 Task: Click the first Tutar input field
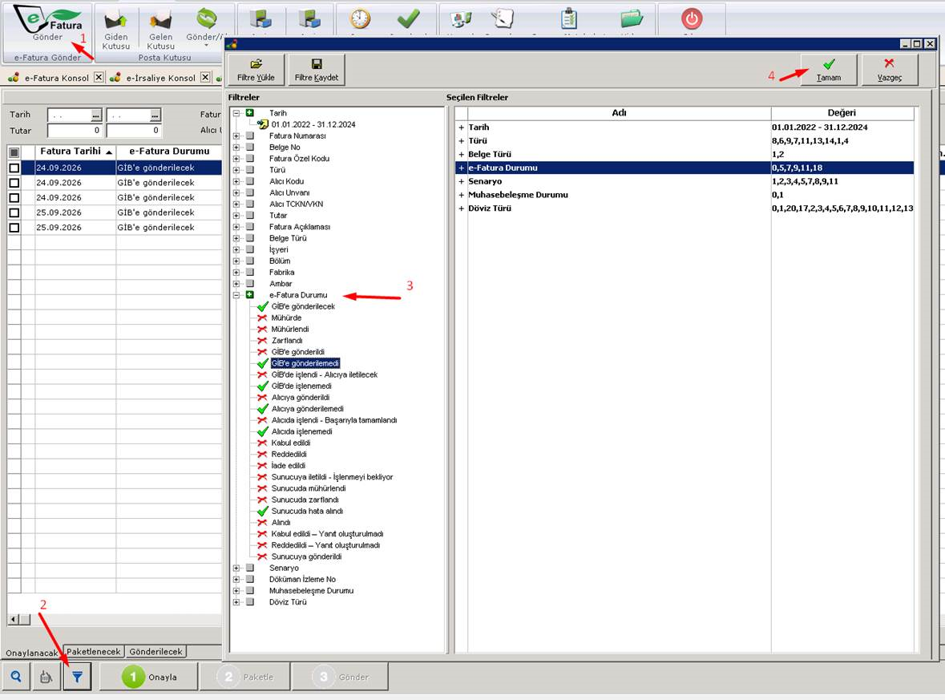pyautogui.click(x=74, y=130)
